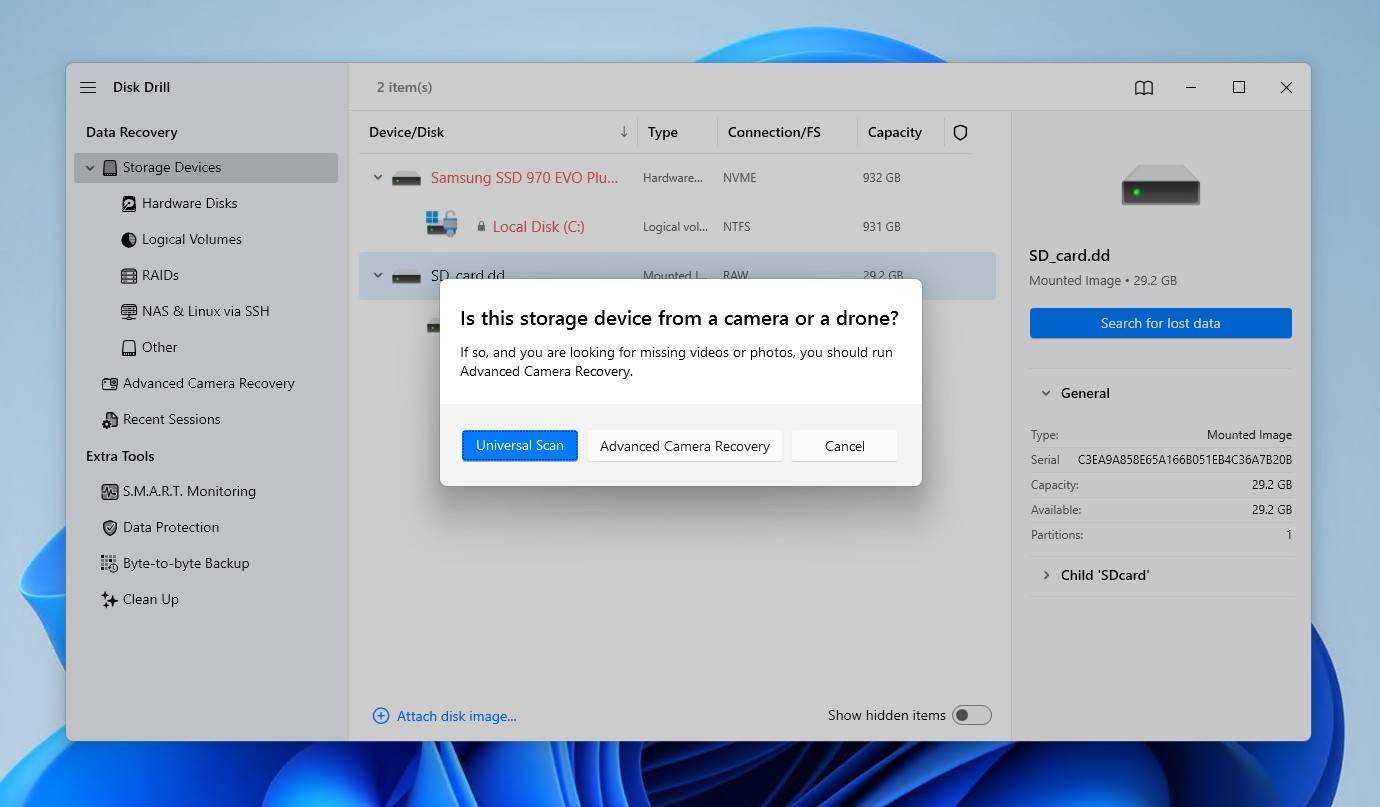Click the NAS & Linux via SSH icon

(129, 312)
